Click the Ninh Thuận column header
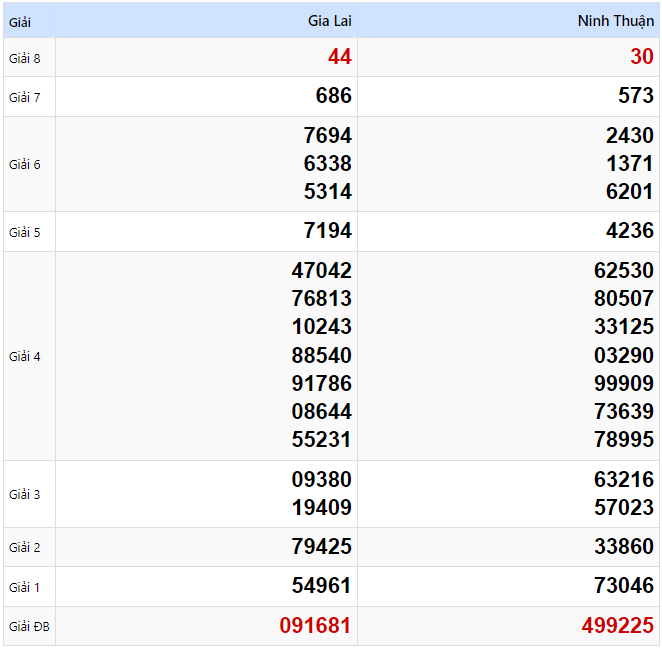This screenshot has height=650, width=662. [x=615, y=21]
